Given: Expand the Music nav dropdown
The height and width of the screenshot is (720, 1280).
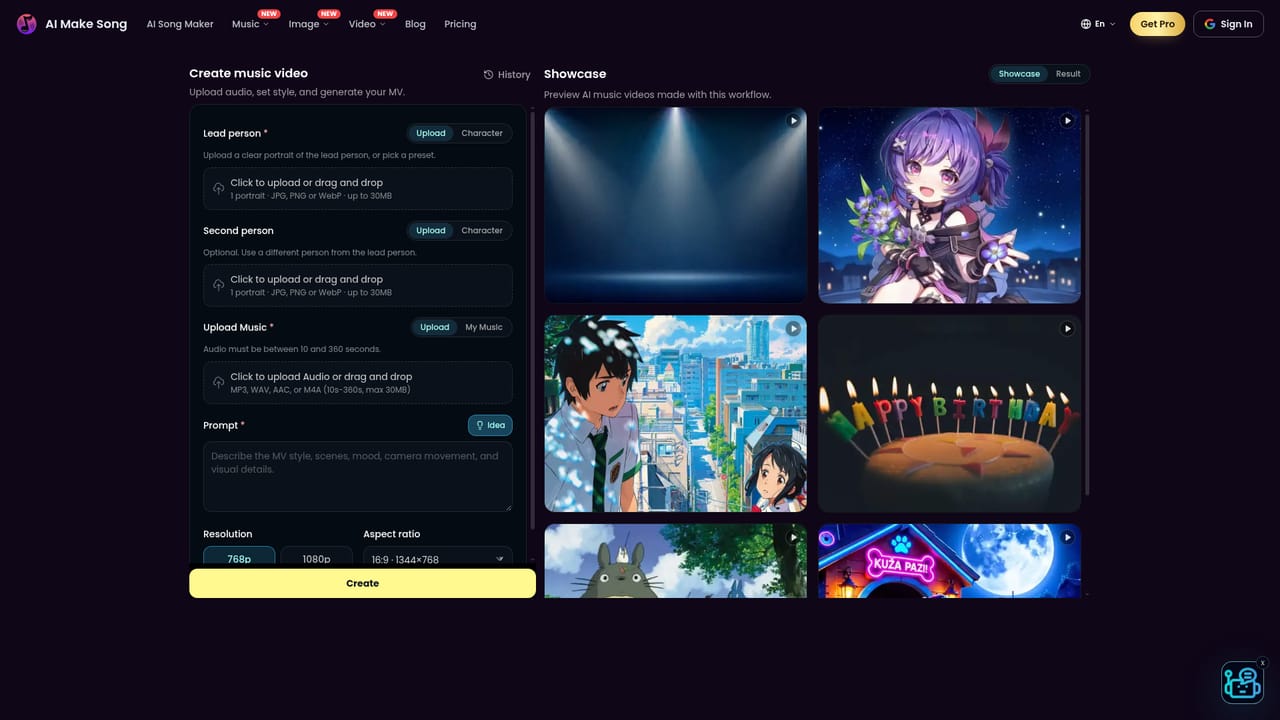Looking at the screenshot, I should pyautogui.click(x=250, y=24).
